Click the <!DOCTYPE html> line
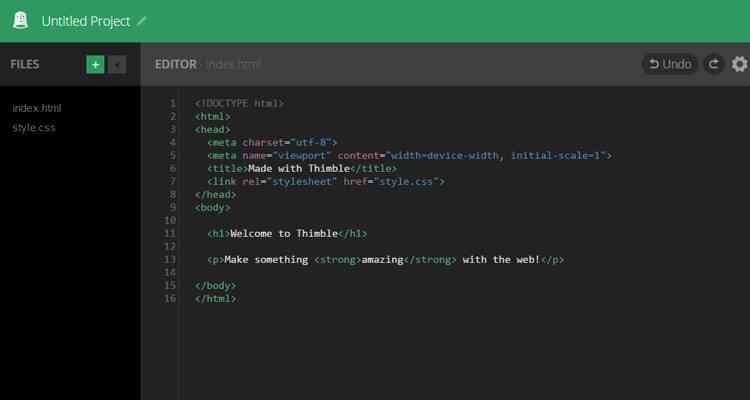750x400 pixels. click(239, 103)
